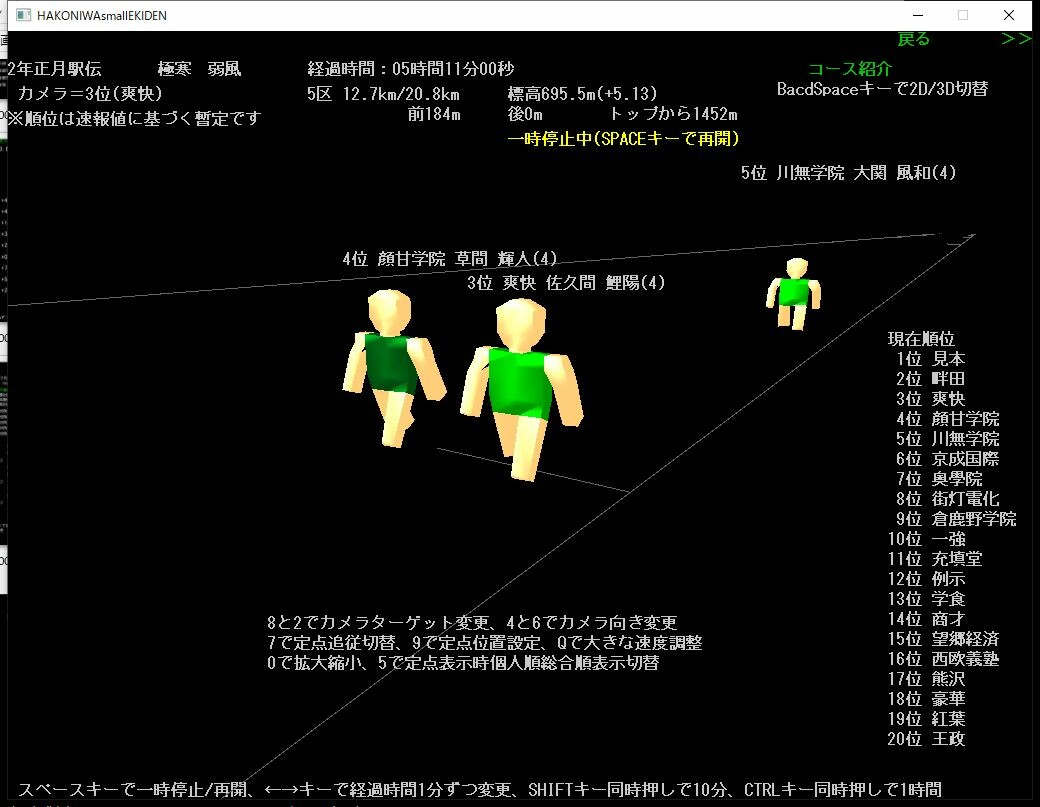Select 20位 王政 at rankings bottom

925,739
